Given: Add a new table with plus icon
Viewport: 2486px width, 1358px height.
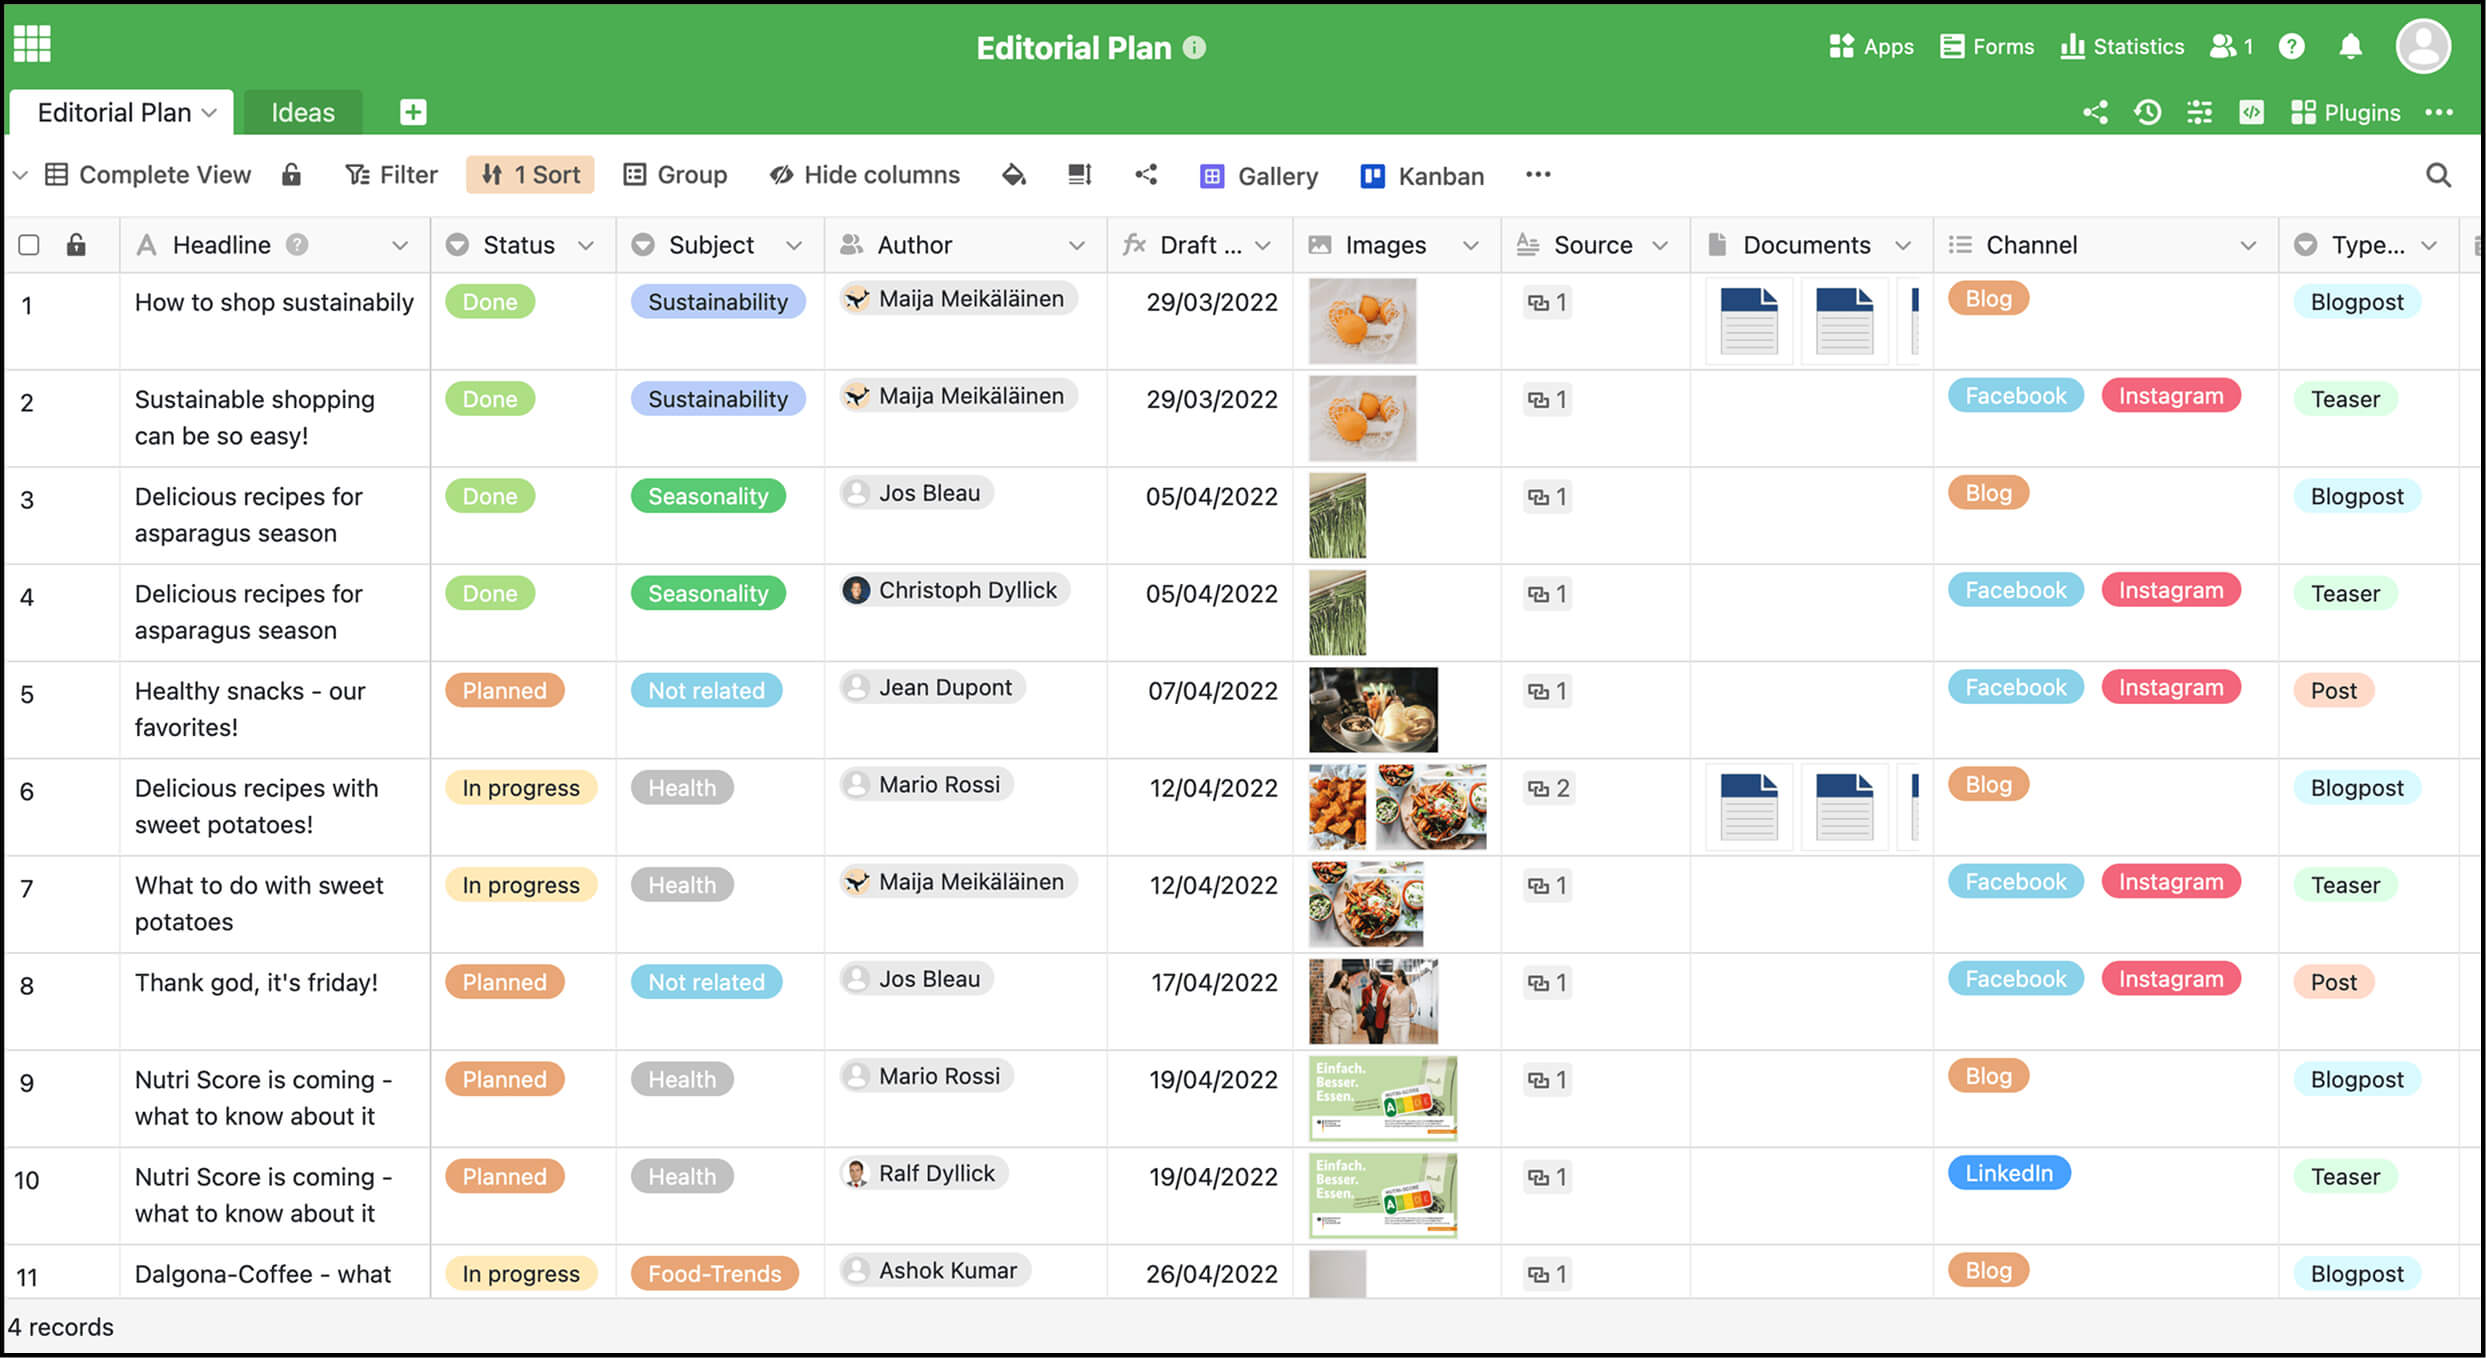Looking at the screenshot, I should 412,112.
